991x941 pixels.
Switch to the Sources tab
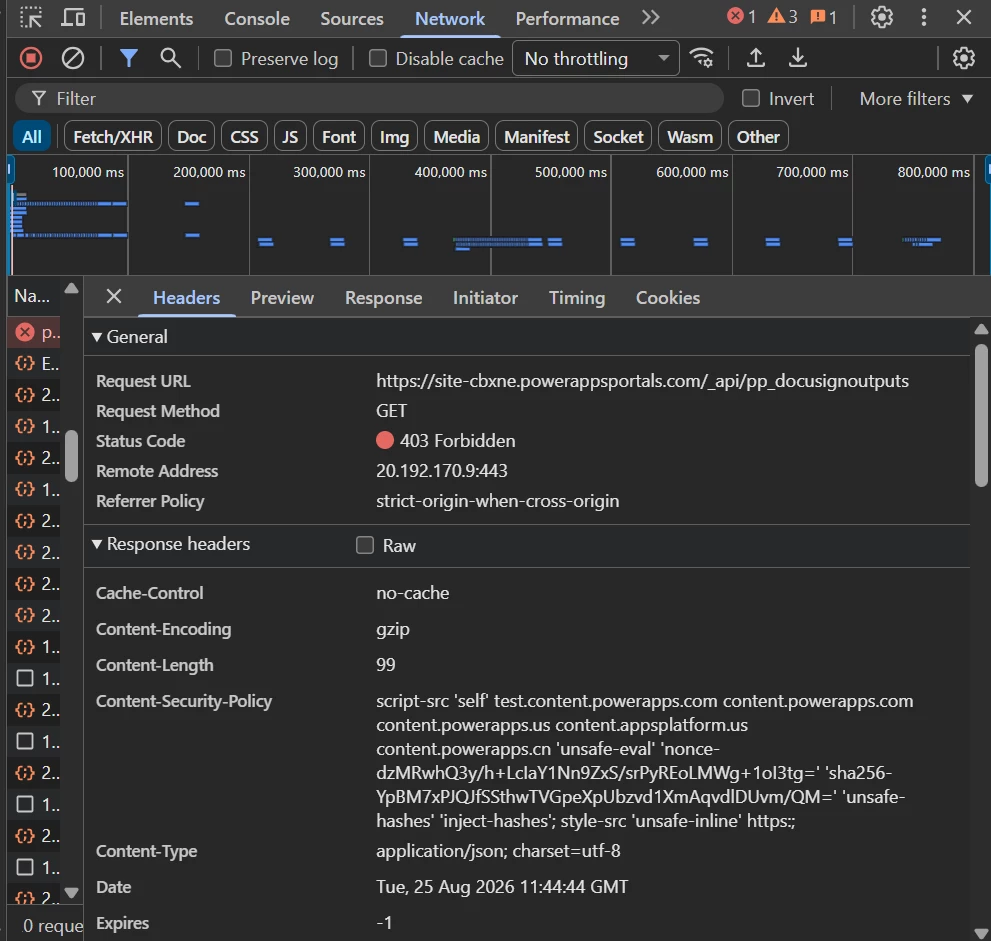pyautogui.click(x=351, y=18)
